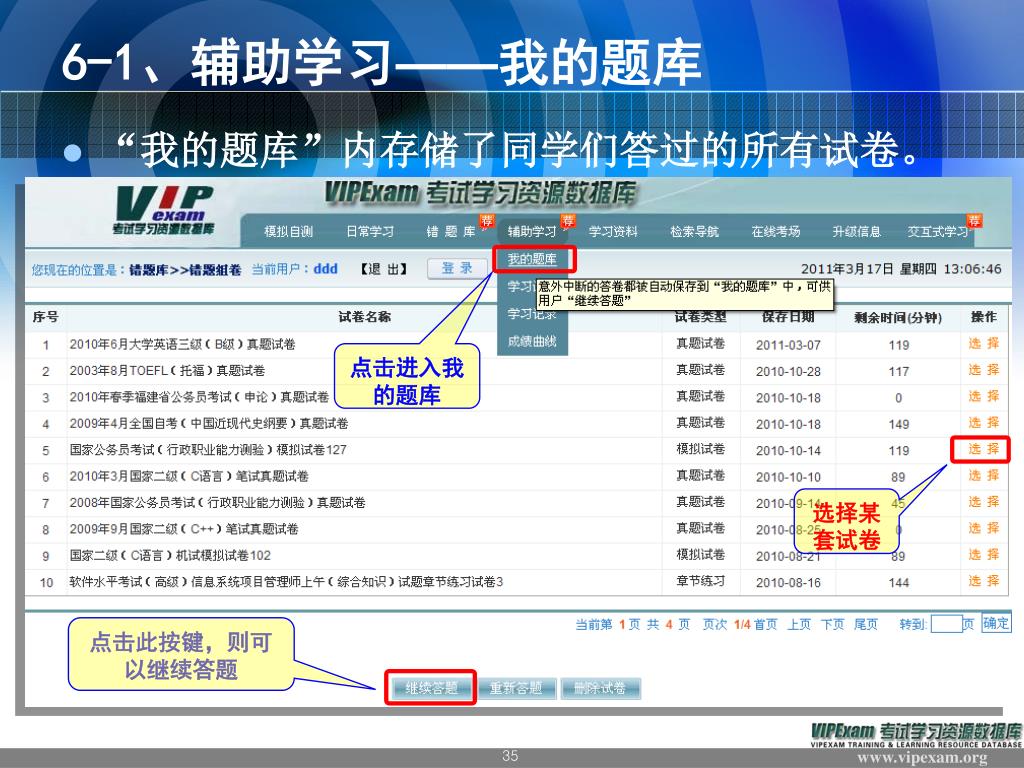1024x768 pixels.
Task: Click the VIP exam logo
Action: coord(163,210)
